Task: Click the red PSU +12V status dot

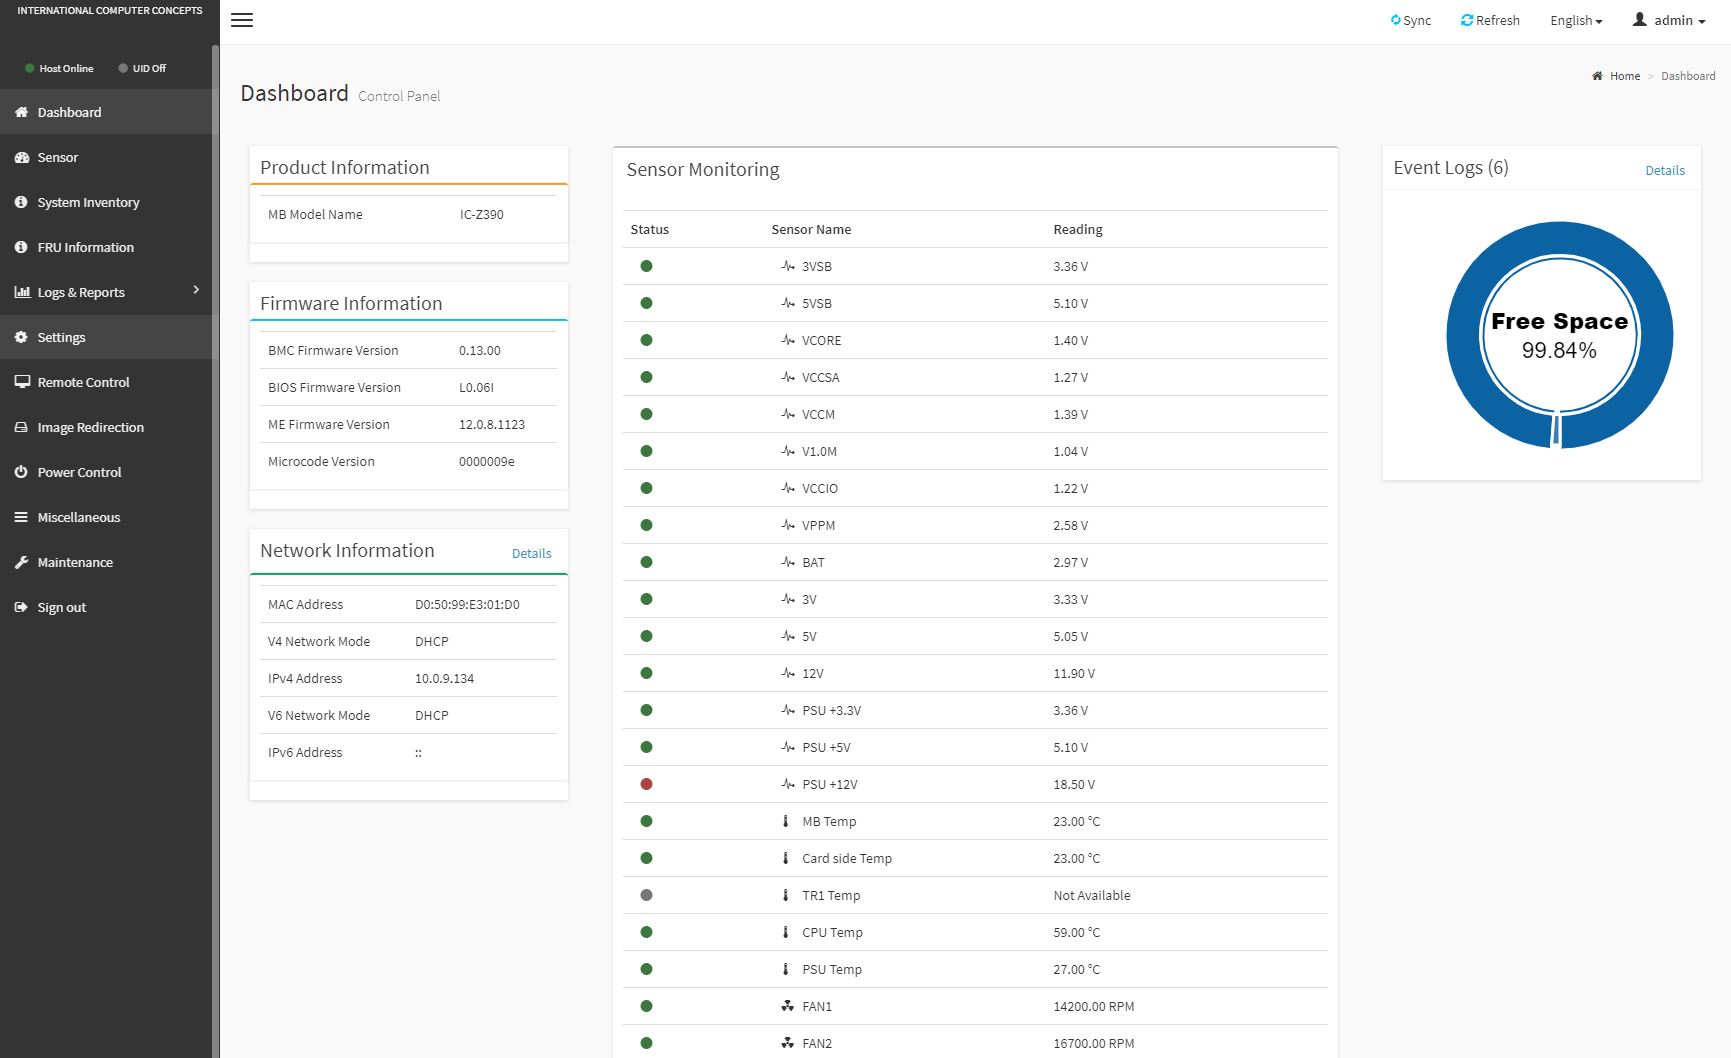Action: click(x=646, y=784)
